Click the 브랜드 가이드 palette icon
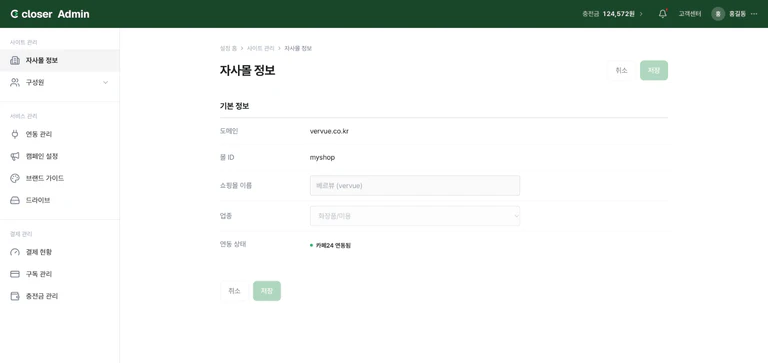The height and width of the screenshot is (363, 768). tap(15, 178)
